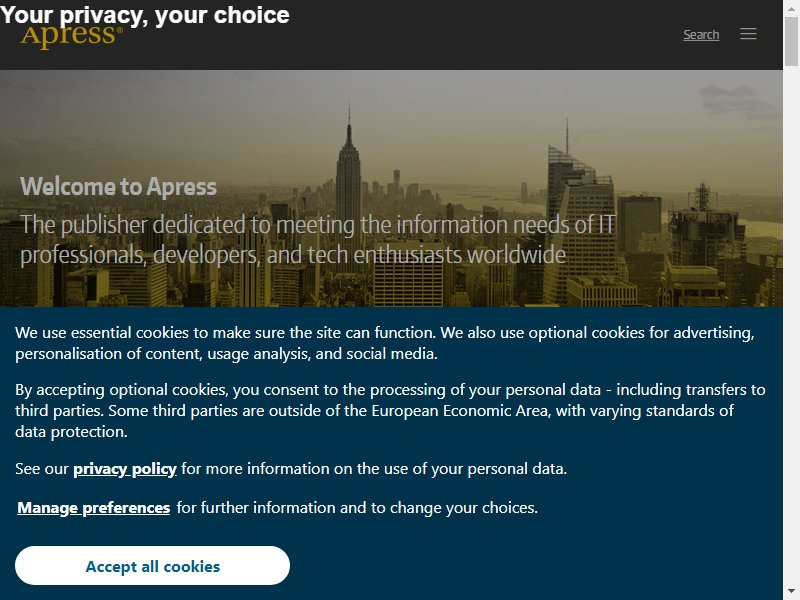Click the empty scrollbar track below thumb
800x600 pixels.
(x=791, y=327)
